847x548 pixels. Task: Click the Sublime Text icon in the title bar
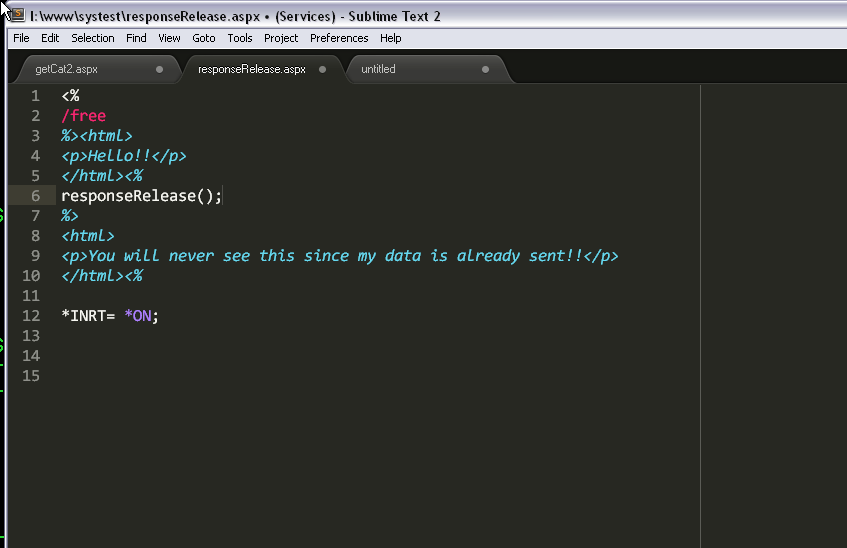click(x=18, y=15)
